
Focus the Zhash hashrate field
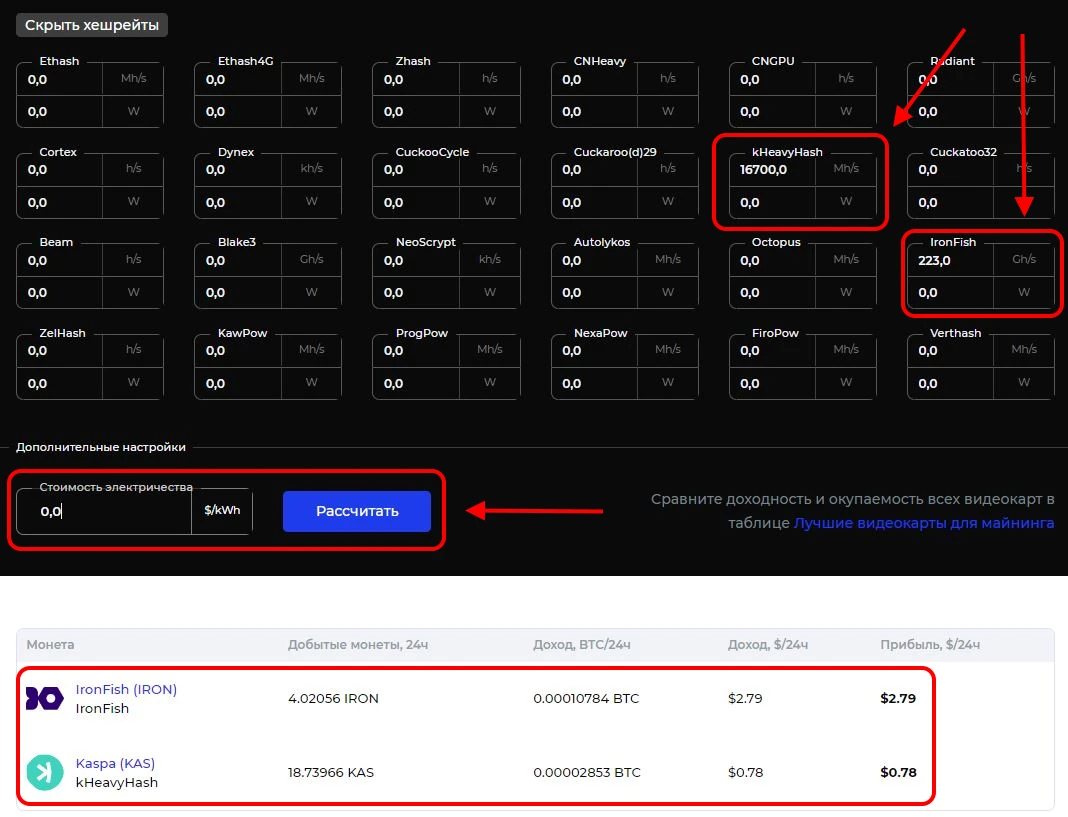click(x=415, y=79)
